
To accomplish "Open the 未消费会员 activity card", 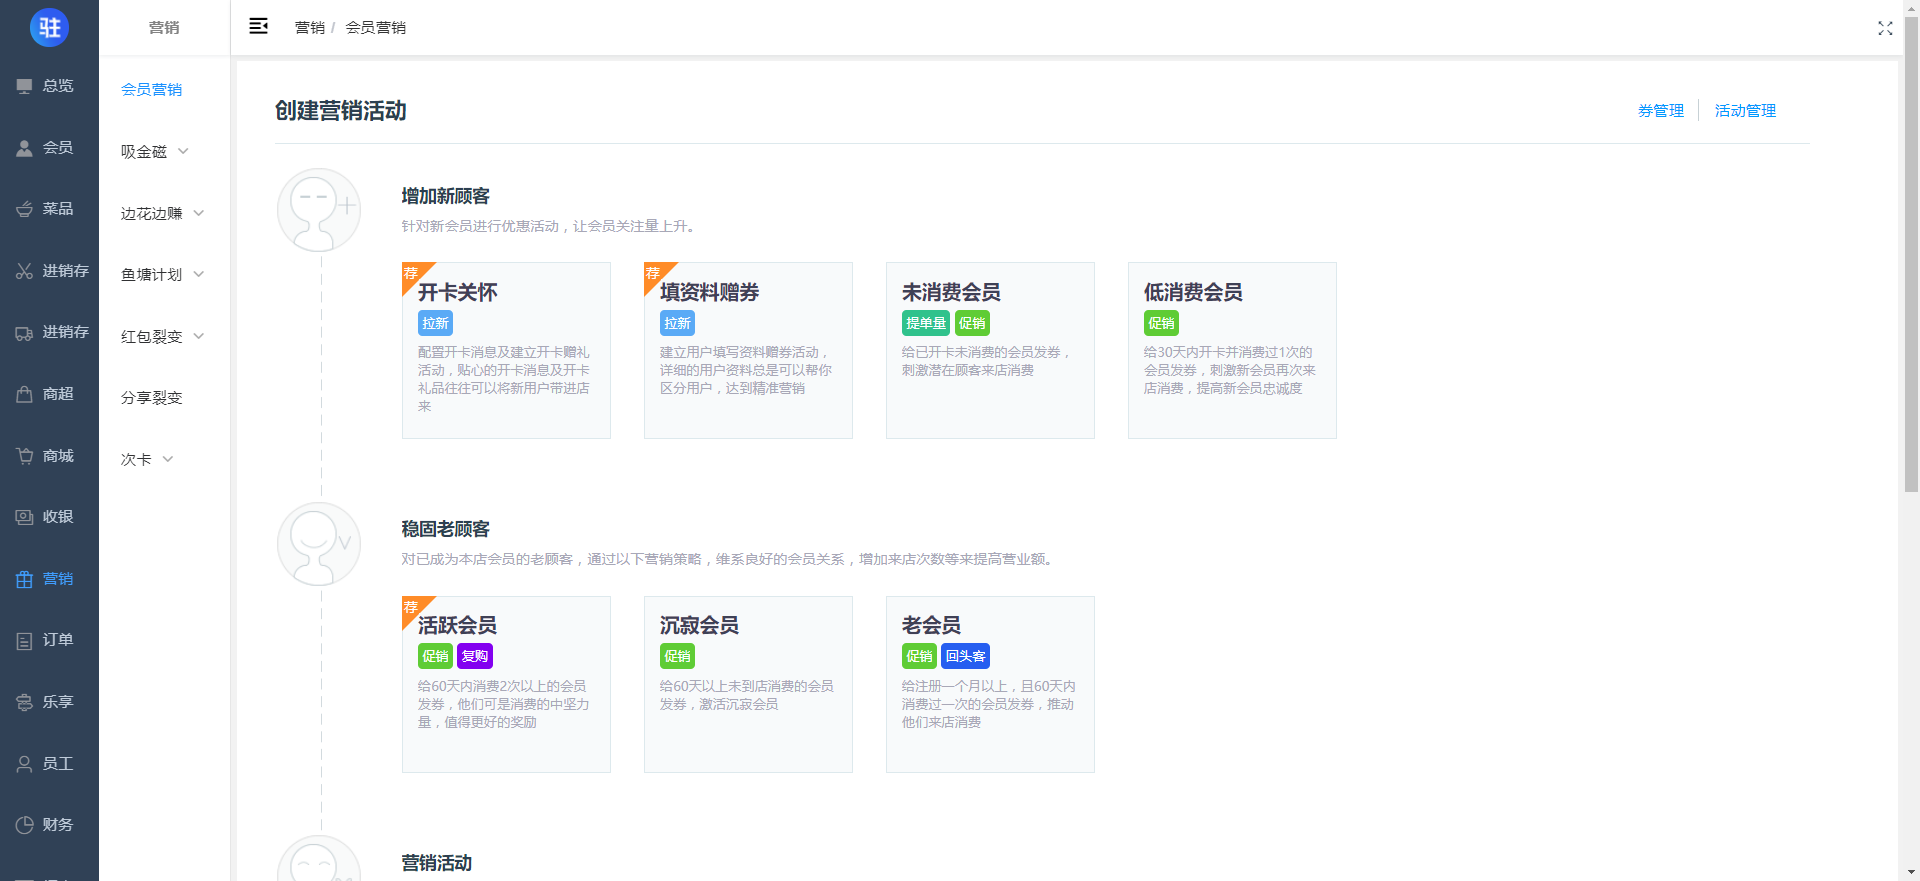I will pos(990,350).
